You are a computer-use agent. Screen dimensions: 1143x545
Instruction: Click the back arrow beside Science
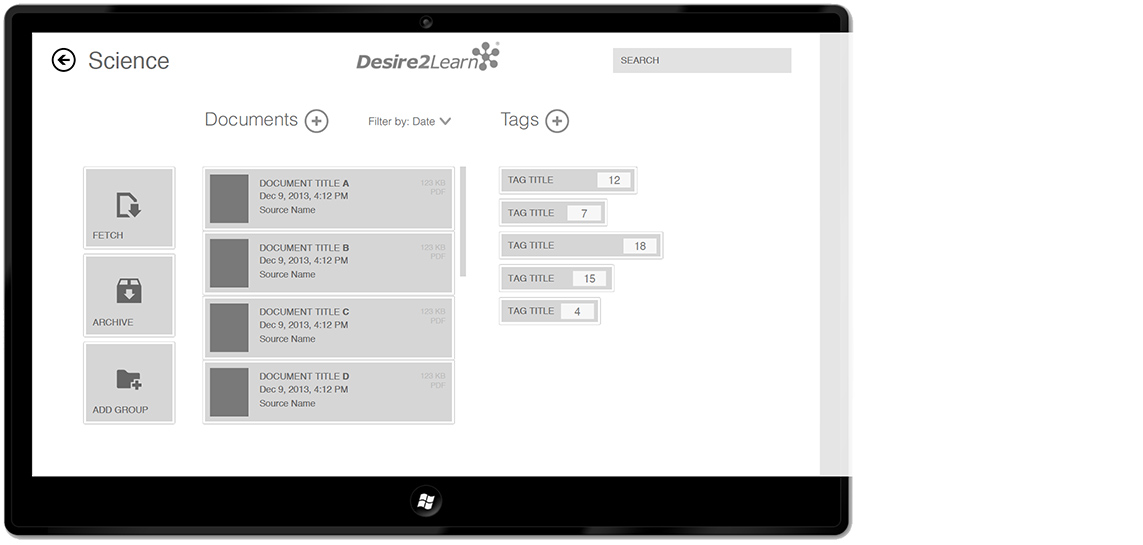pyautogui.click(x=63, y=61)
